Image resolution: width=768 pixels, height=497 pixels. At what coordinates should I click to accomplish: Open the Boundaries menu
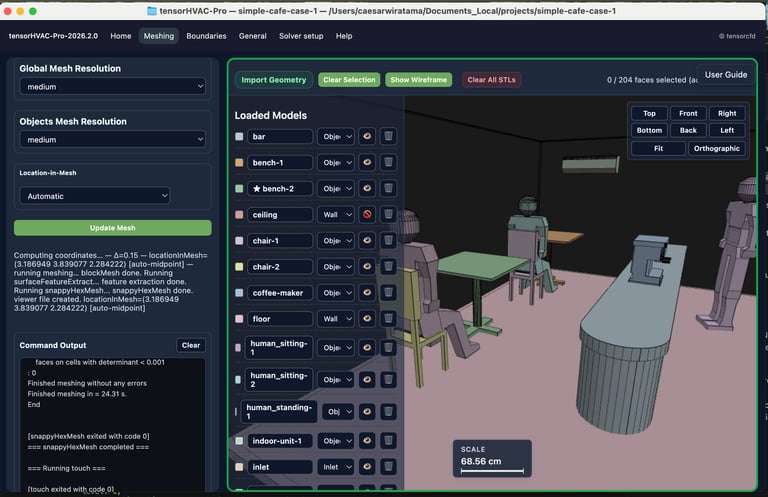[206, 36]
